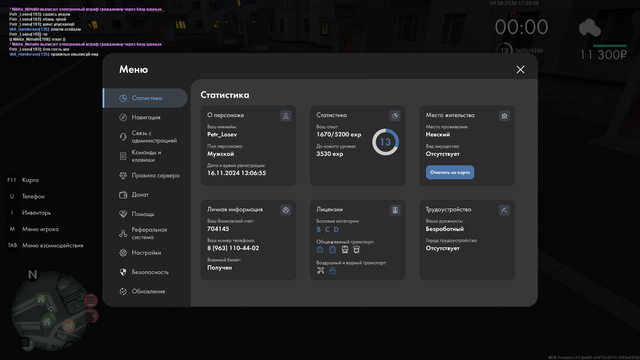Click the second blue public transport icon
This screenshot has width=640, height=360.
click(x=333, y=249)
